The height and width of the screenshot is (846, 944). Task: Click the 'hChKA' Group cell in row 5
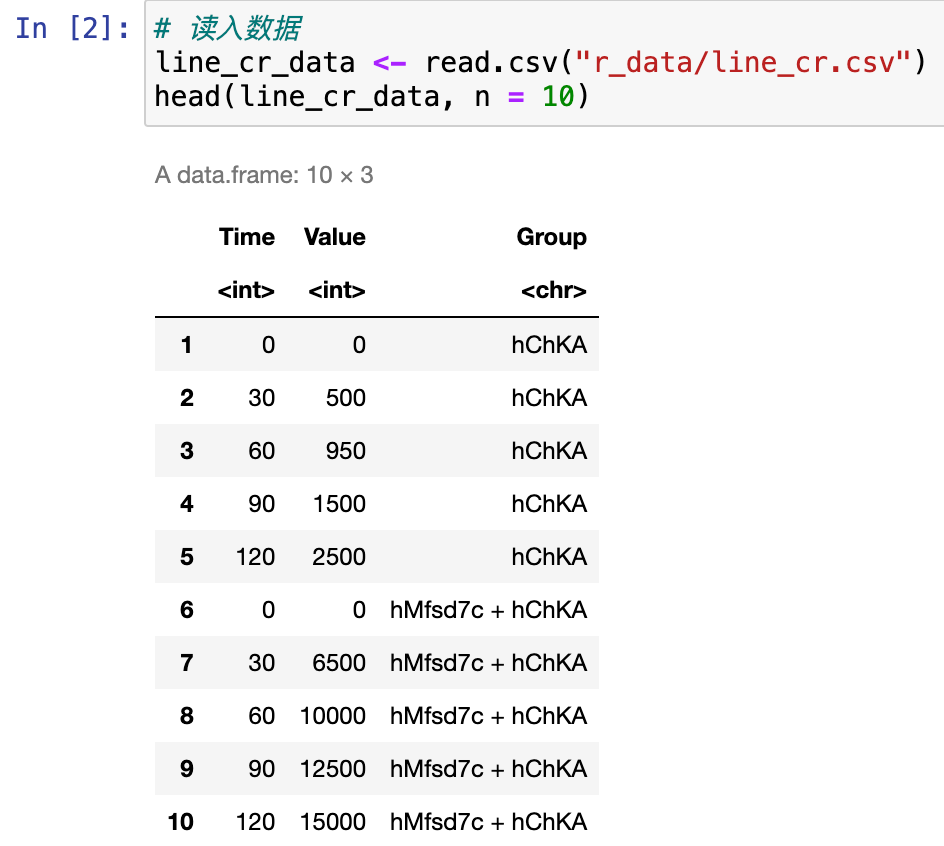click(x=549, y=557)
